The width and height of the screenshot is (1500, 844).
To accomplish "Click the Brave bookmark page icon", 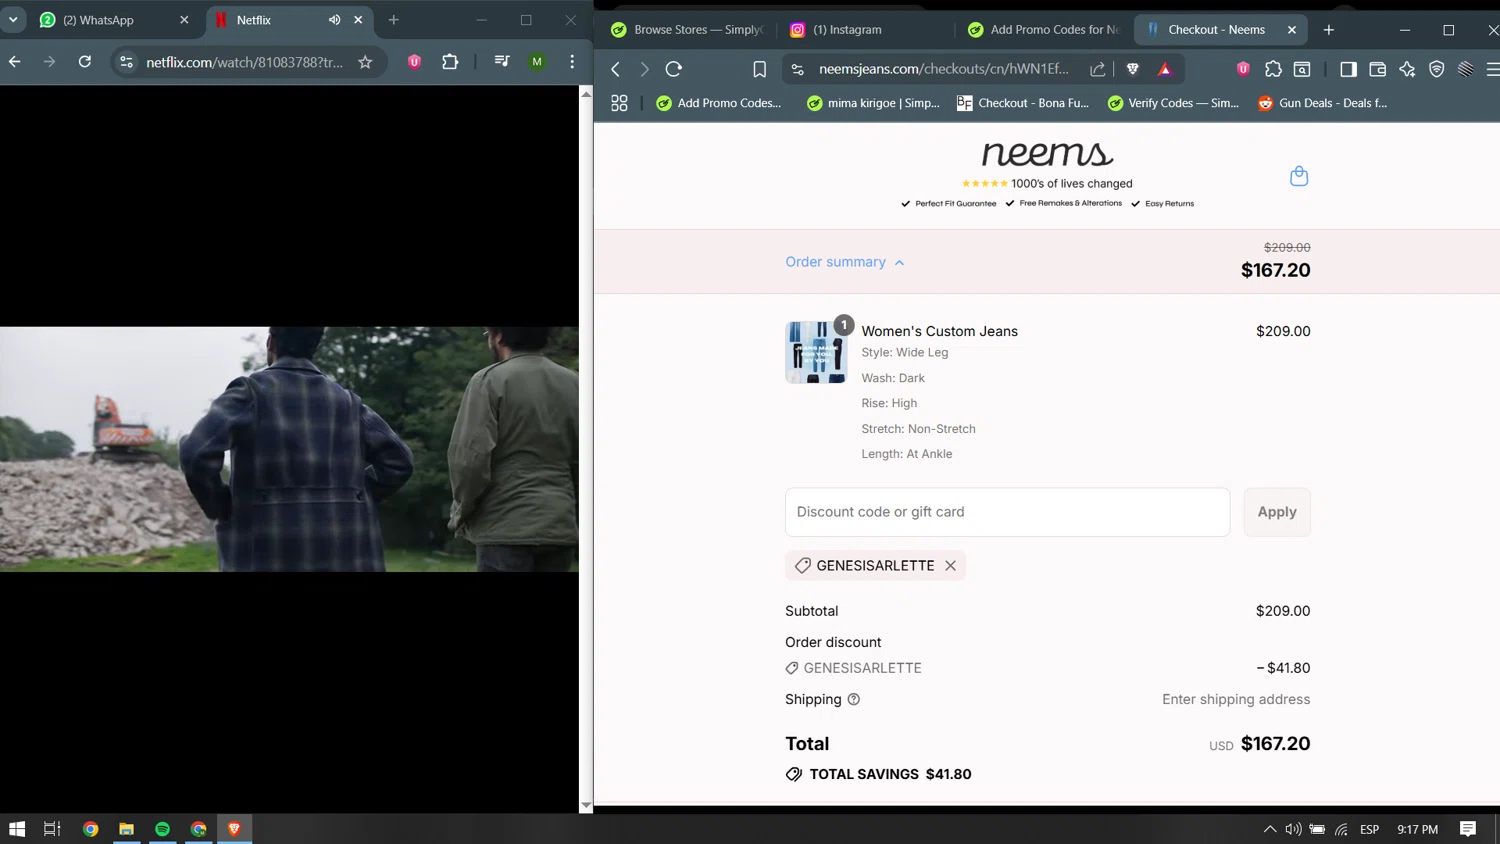I will tap(760, 69).
